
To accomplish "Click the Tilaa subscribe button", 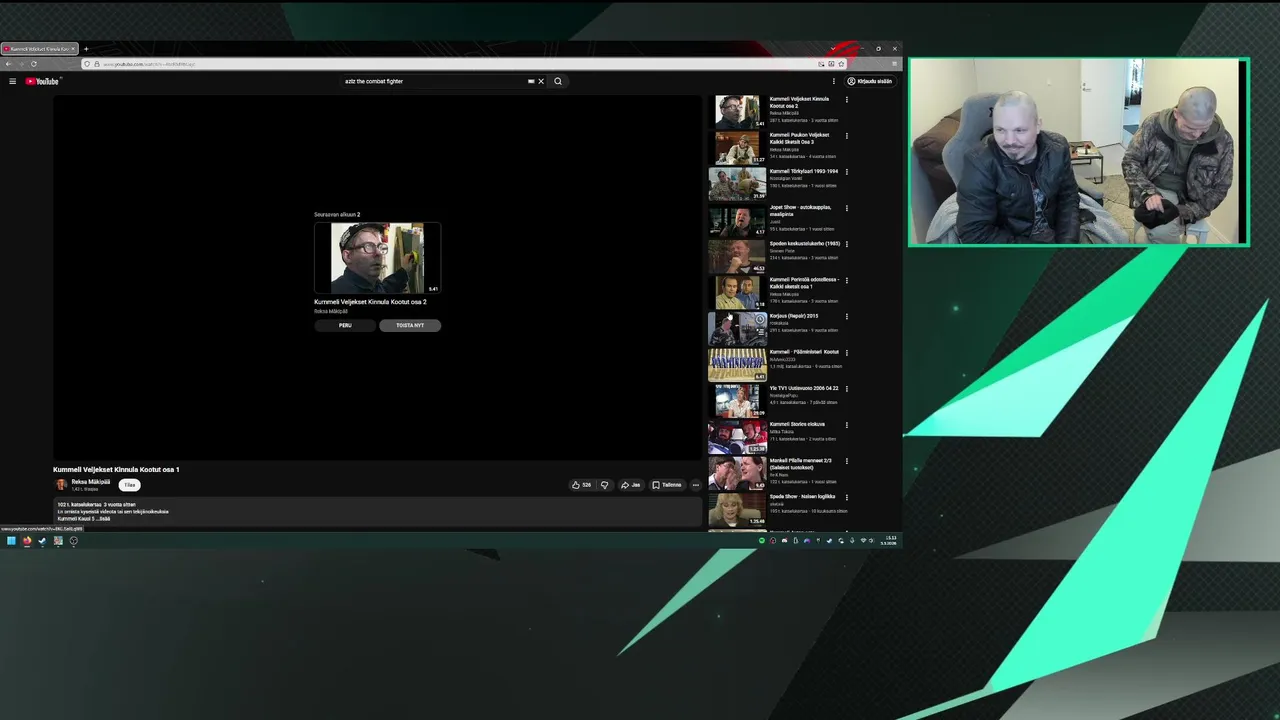I will click(x=129, y=485).
